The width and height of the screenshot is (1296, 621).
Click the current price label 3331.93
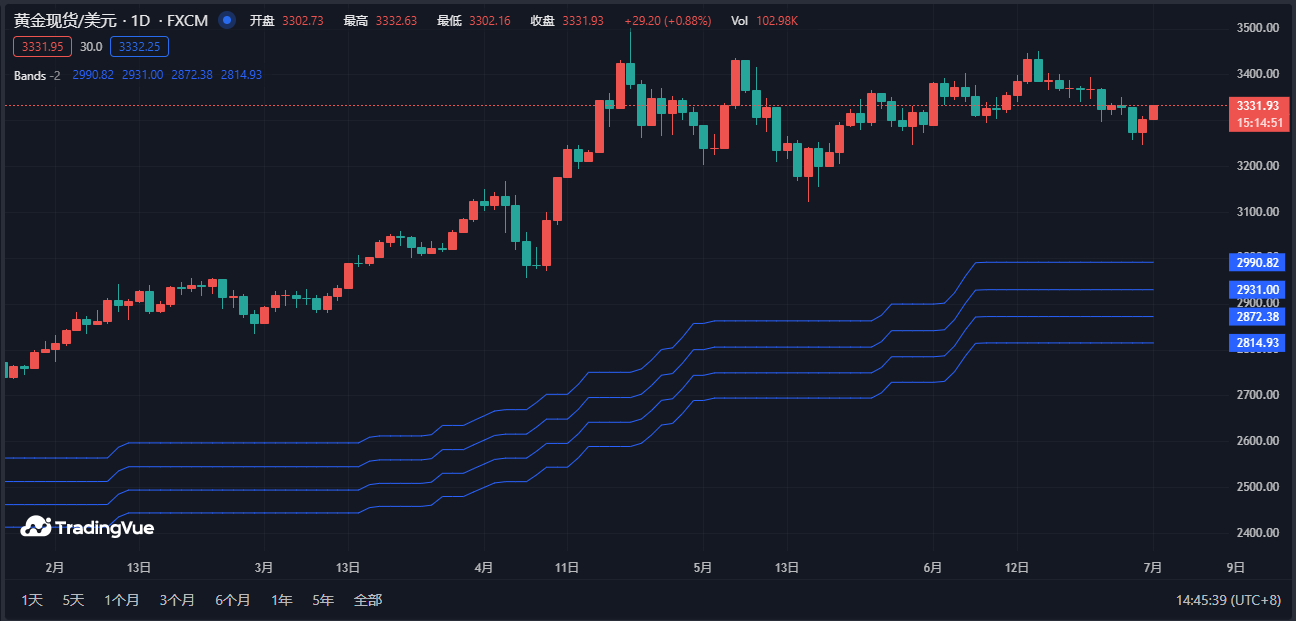tap(1257, 106)
